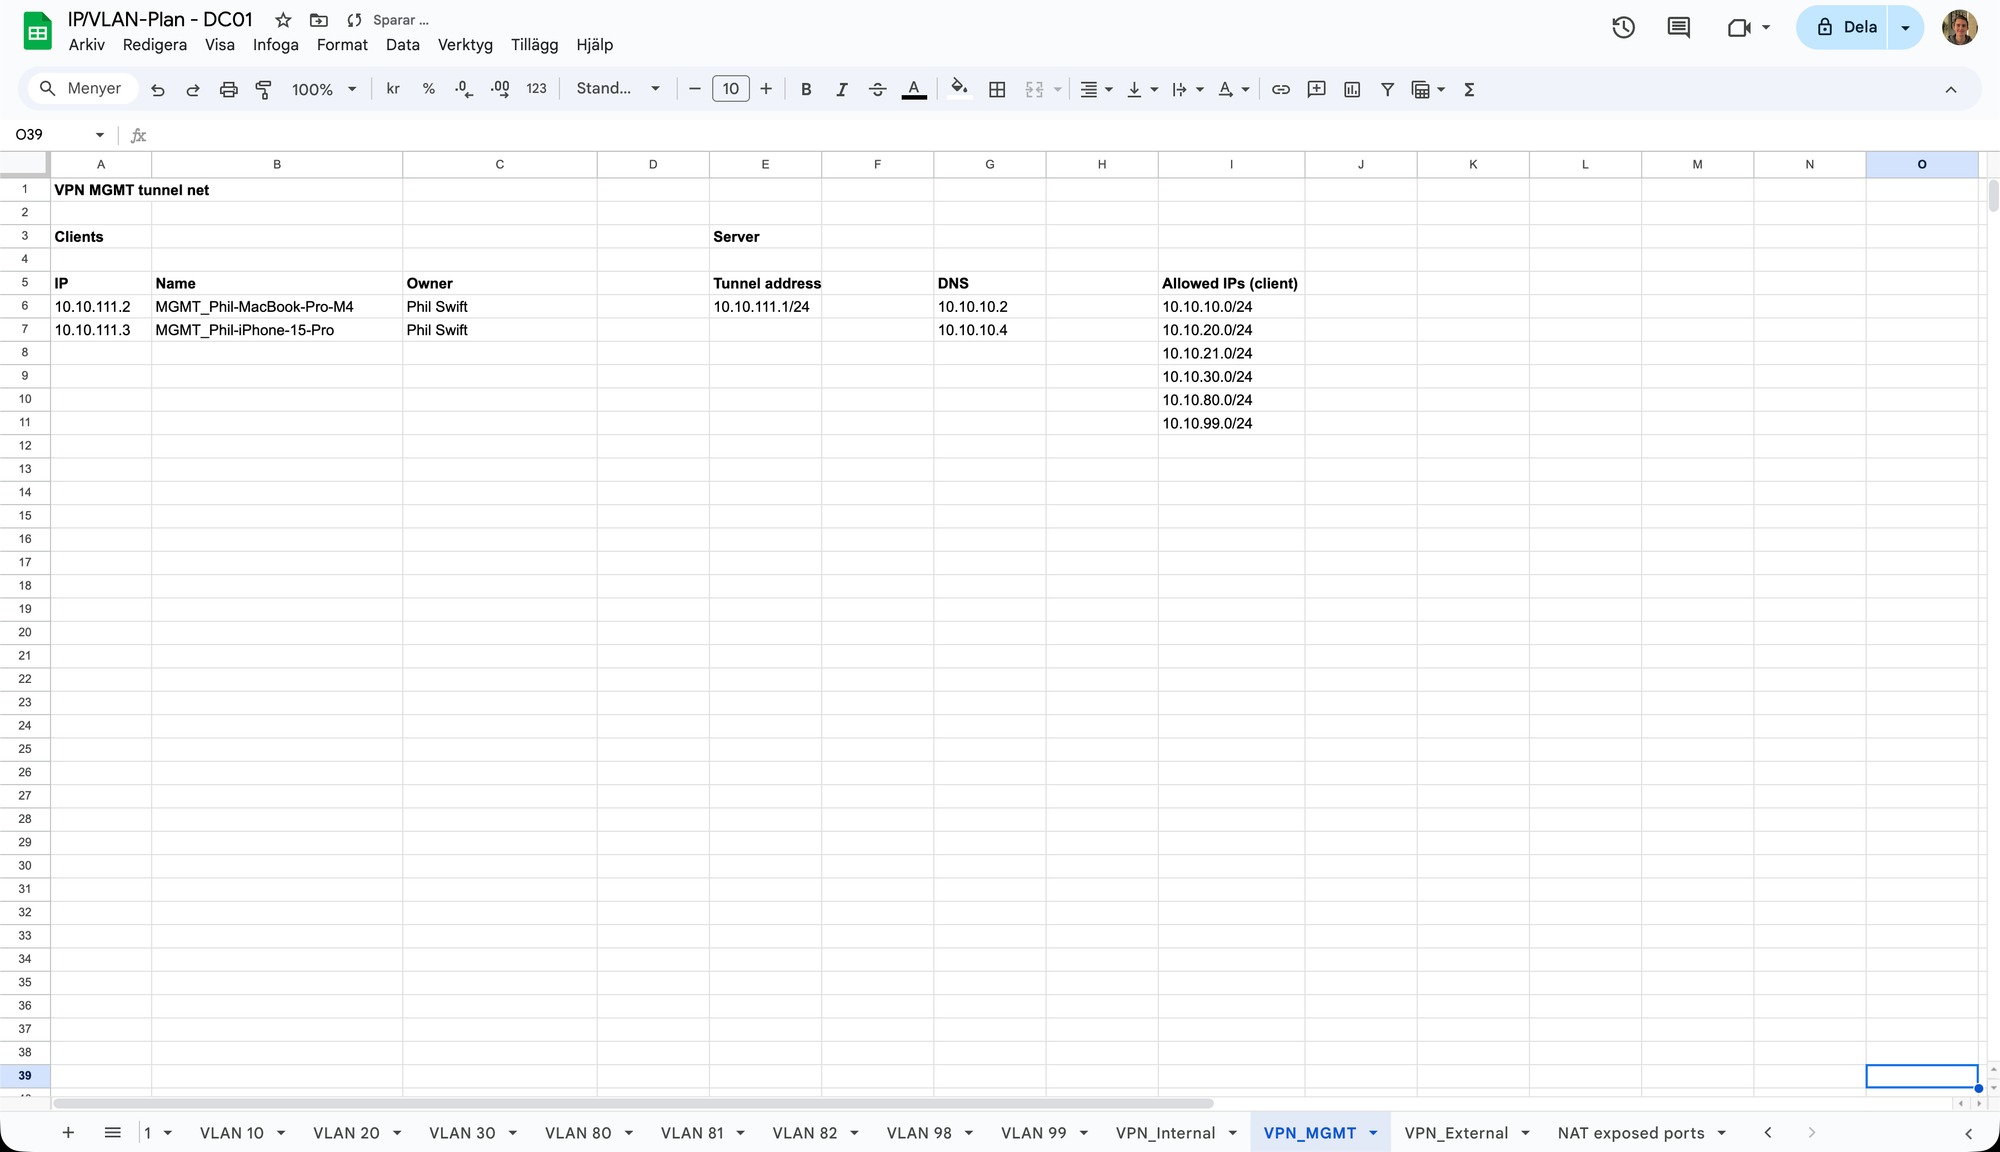Open the print dialog

pos(229,89)
